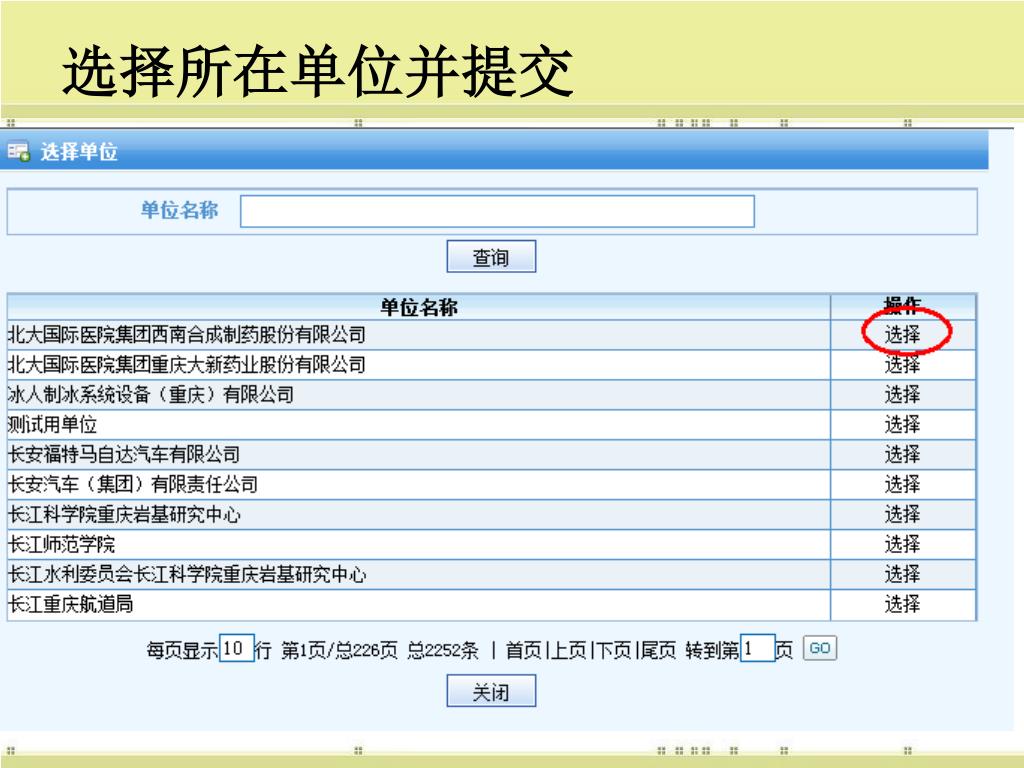Click 选择 in the 长江重庆航道局 row
The image size is (1024, 768).
[903, 604]
